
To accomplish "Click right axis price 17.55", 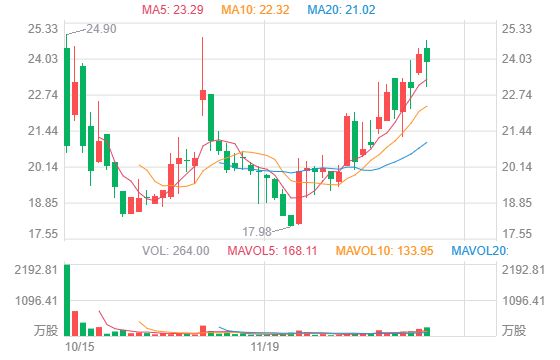I will [x=517, y=234].
